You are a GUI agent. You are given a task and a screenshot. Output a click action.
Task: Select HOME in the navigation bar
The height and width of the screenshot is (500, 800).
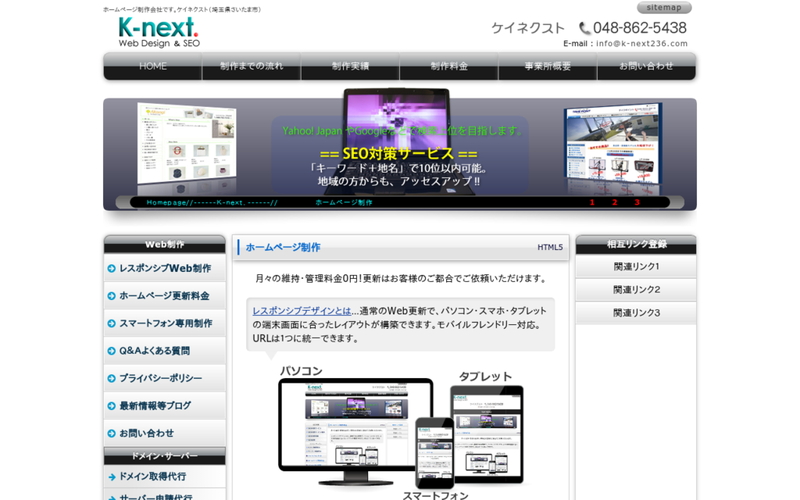point(153,66)
